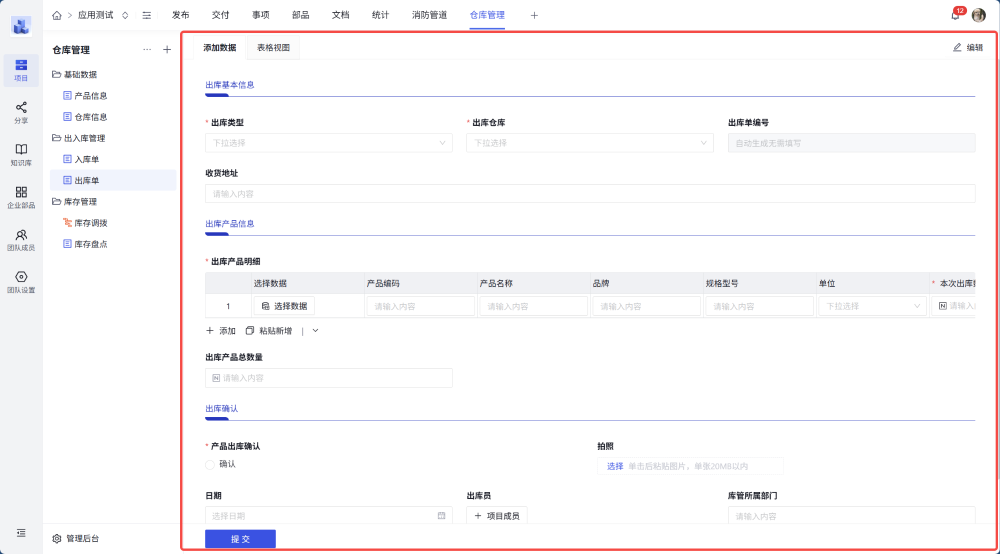Click the 收货地址 input field
The width and height of the screenshot is (1000, 554).
pyautogui.click(x=589, y=193)
